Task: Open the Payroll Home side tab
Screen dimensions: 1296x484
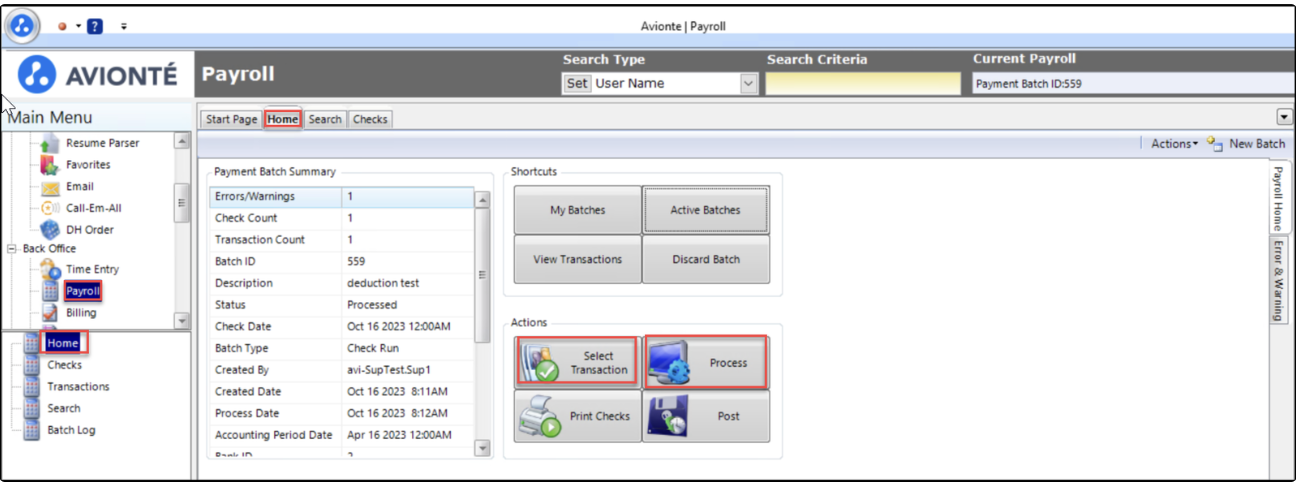Action: point(1278,197)
